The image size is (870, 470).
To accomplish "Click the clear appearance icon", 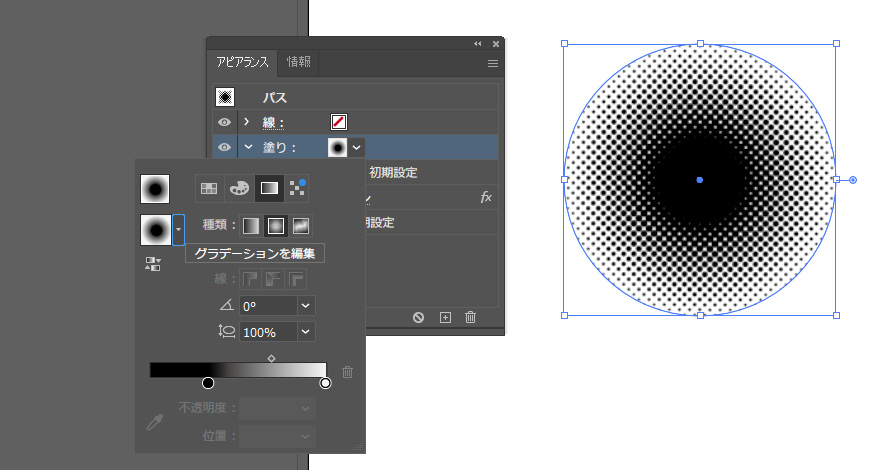I will pos(419,317).
